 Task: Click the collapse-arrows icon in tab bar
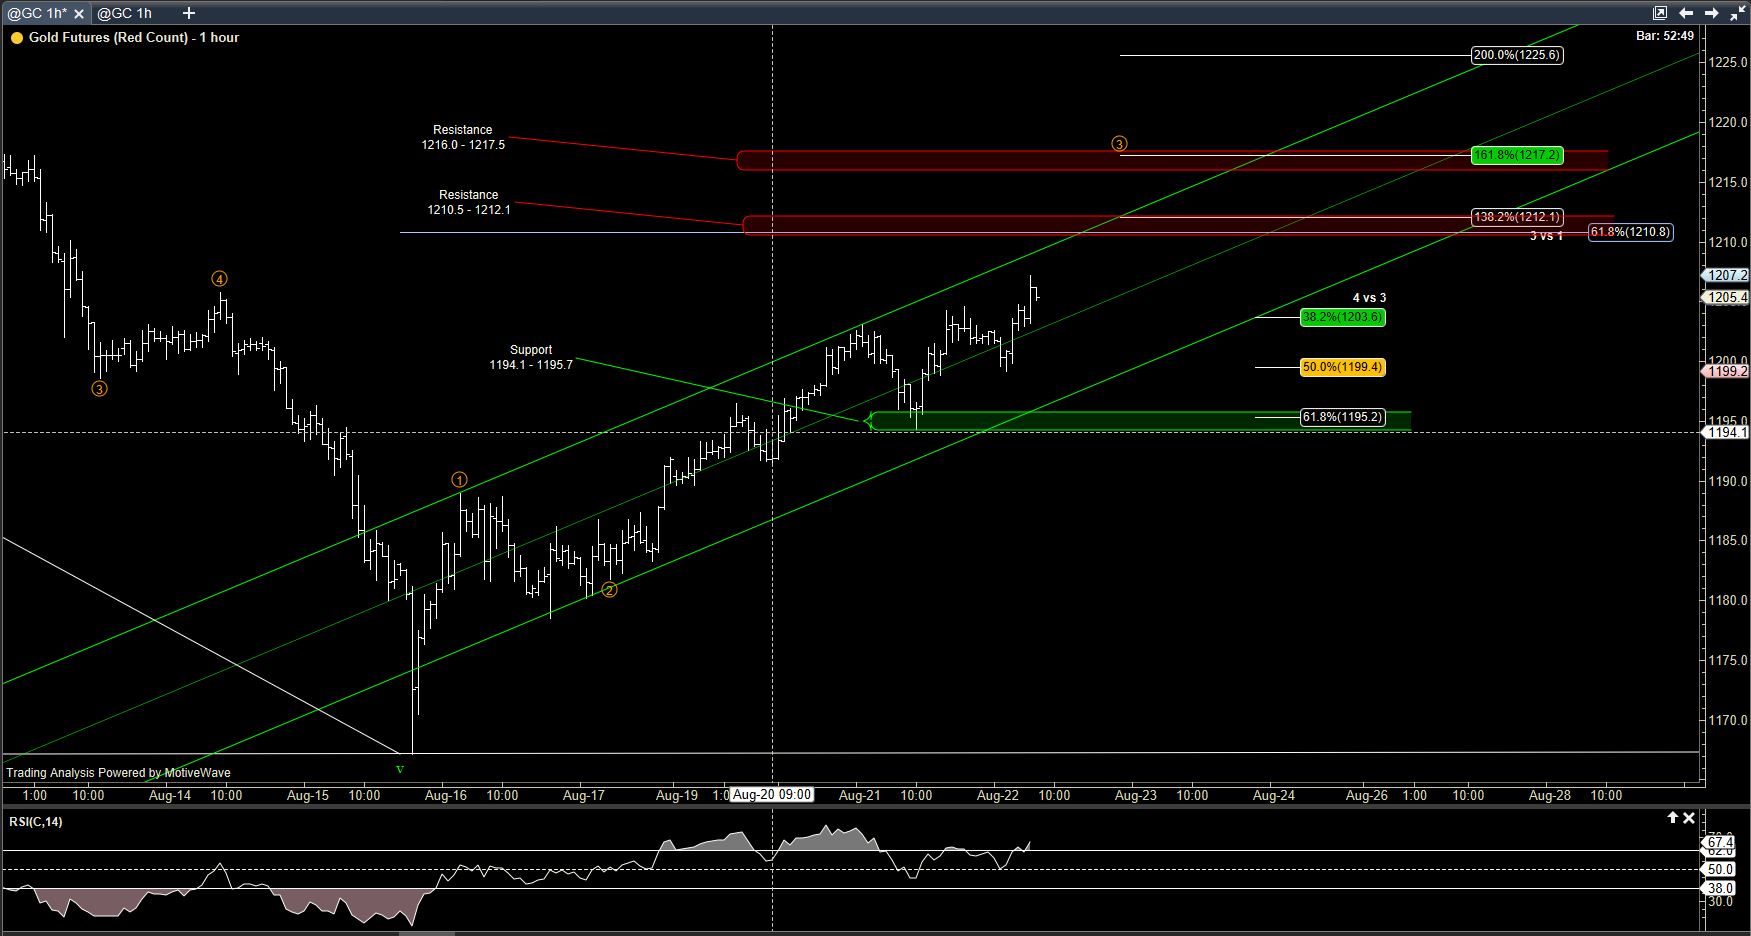tap(1736, 13)
